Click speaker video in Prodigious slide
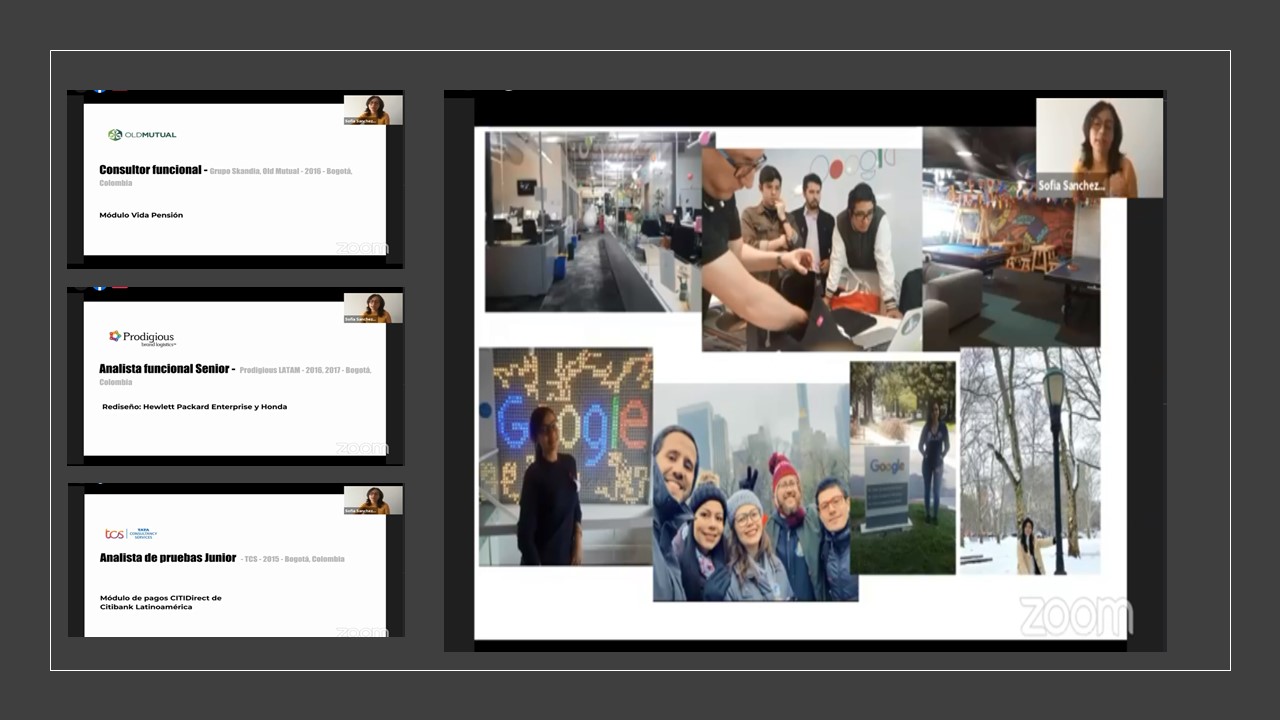The image size is (1280, 720). coord(373,308)
